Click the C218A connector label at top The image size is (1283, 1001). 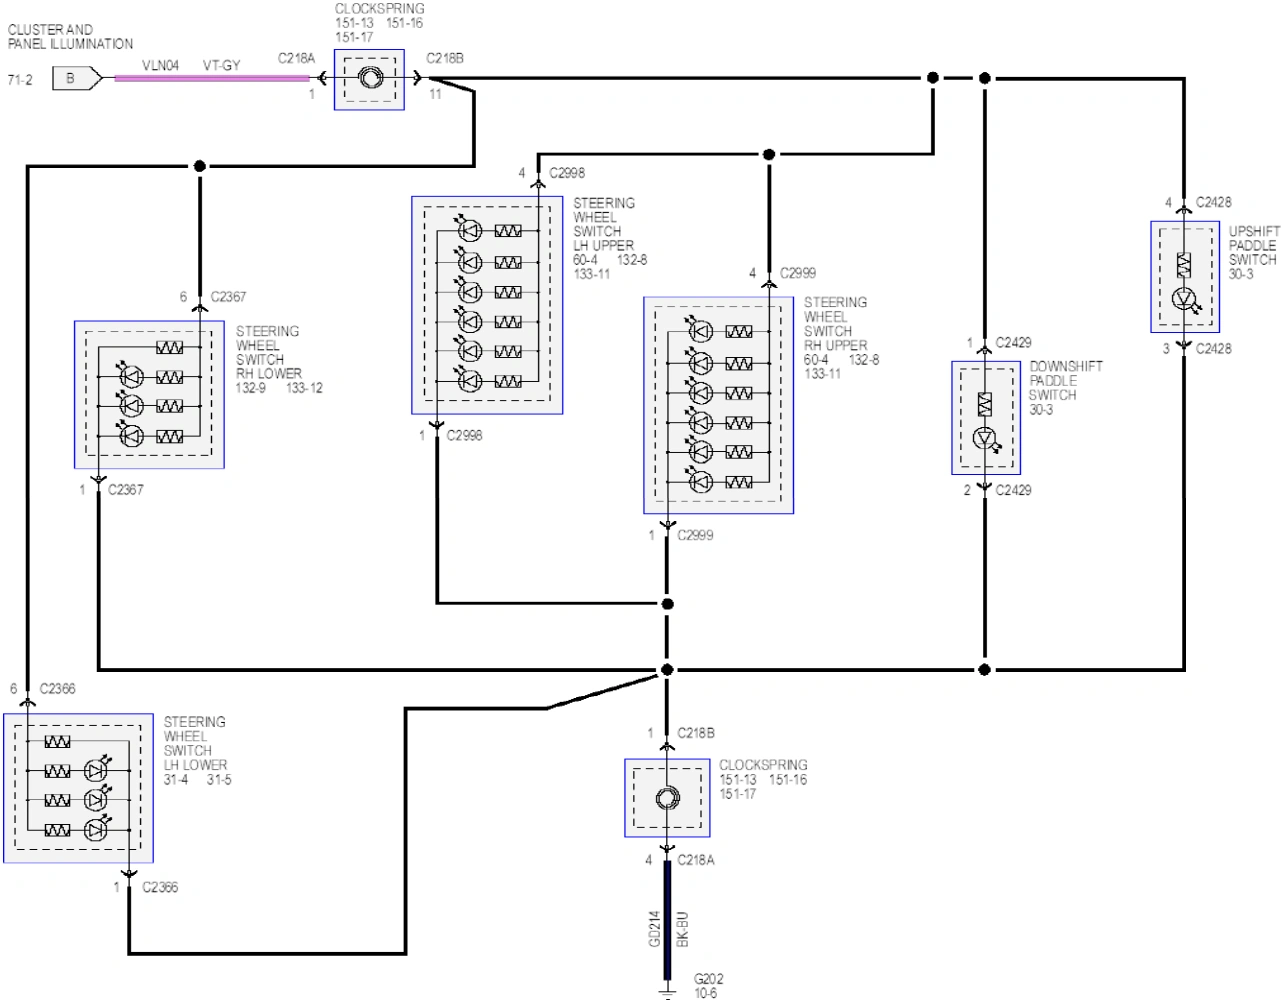296,58
